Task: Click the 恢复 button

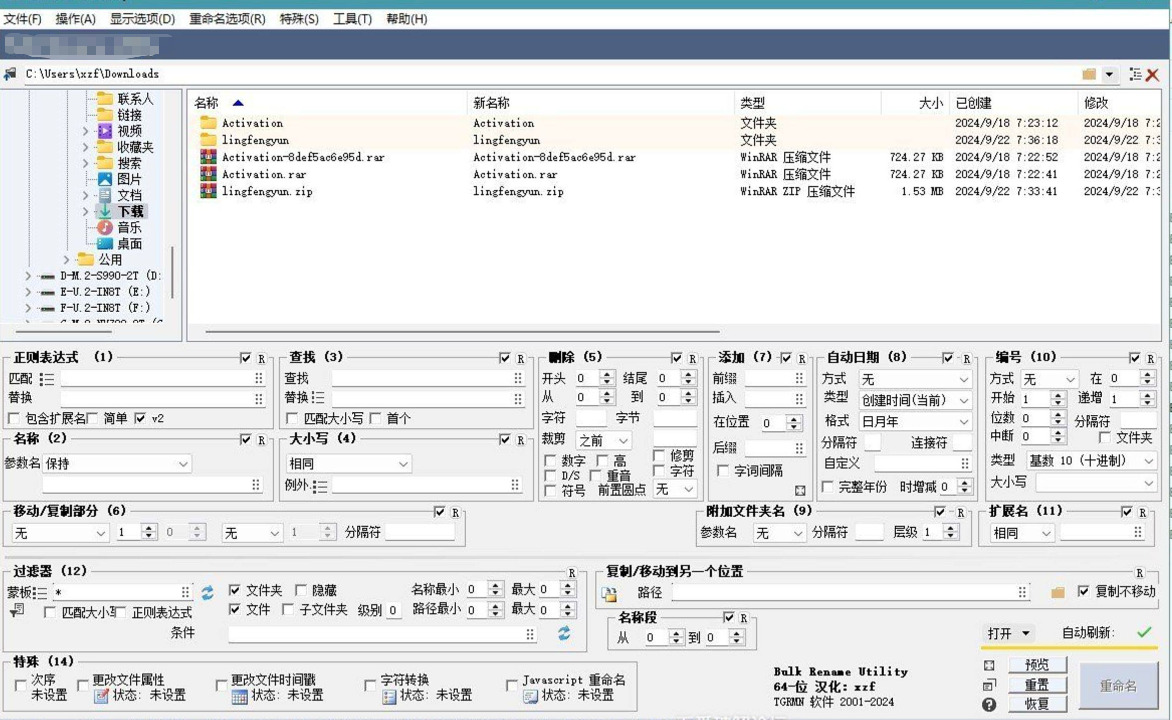Action: tap(1037, 704)
